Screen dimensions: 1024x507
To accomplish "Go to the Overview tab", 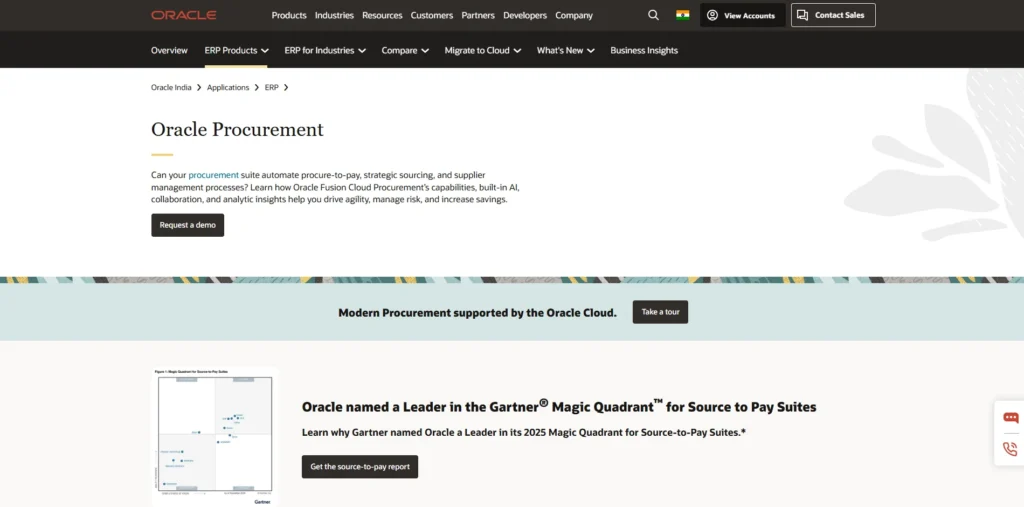I will [x=169, y=50].
